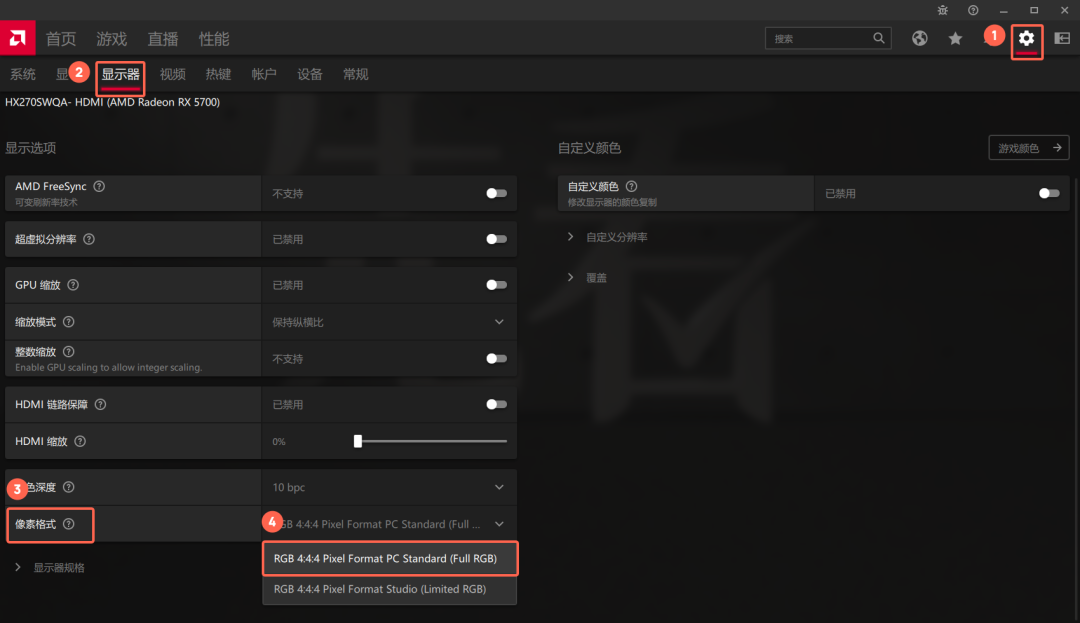Enable HDMI 链路保障 switch
1080x623 pixels.
(496, 404)
